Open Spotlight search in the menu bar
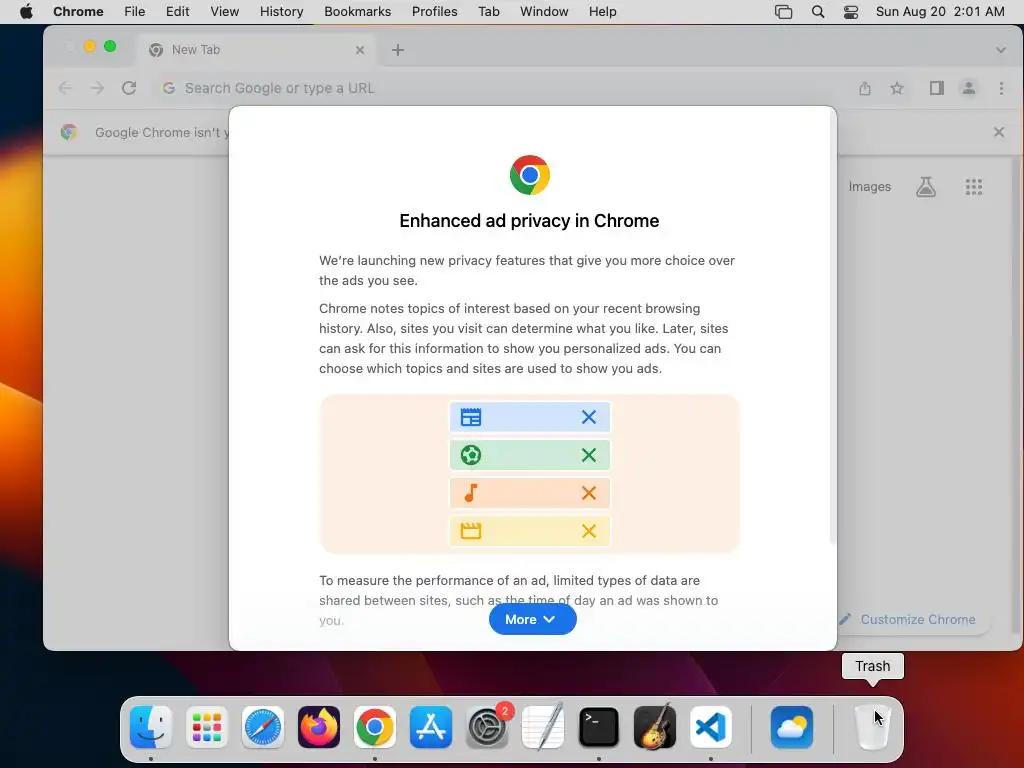The image size is (1024, 768). 818,11
